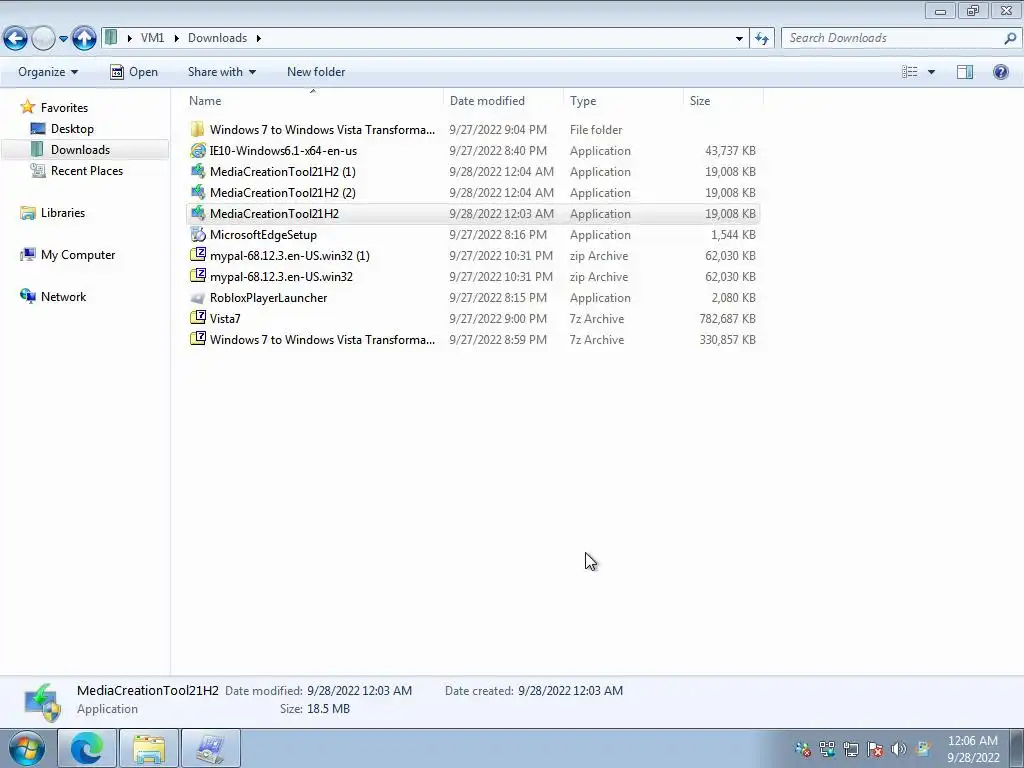This screenshot has width=1024, height=768.
Task: Click the 9/27/2022 8:15 PM date cell
Action: (x=498, y=298)
